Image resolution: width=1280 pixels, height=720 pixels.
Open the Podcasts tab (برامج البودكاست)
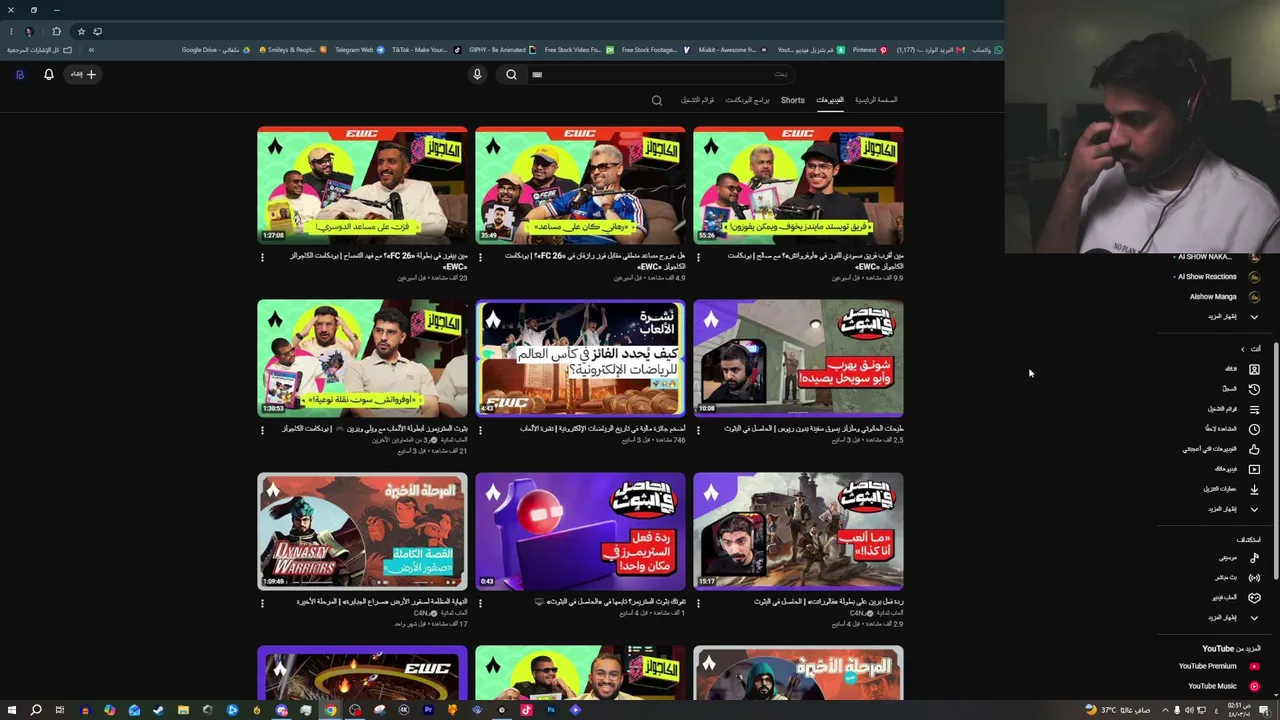(748, 100)
